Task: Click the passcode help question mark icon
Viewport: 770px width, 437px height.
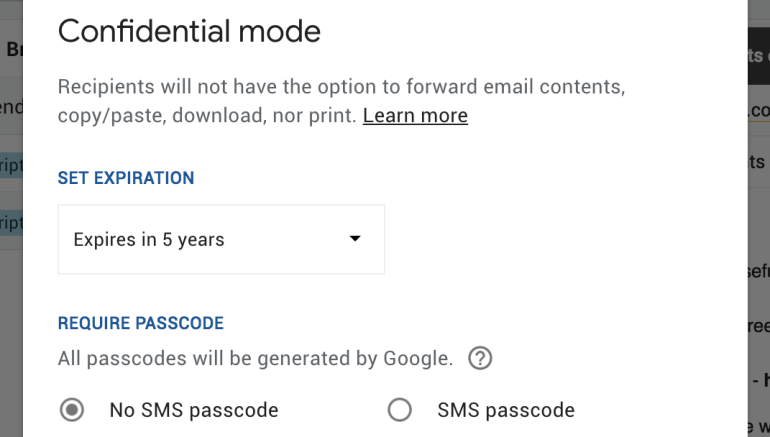Action: click(480, 358)
